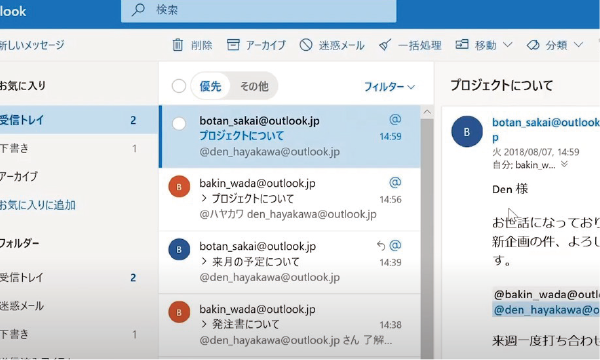Click sender link botan_sakai in reading pane
The width and height of the screenshot is (600, 360).
tap(546, 129)
